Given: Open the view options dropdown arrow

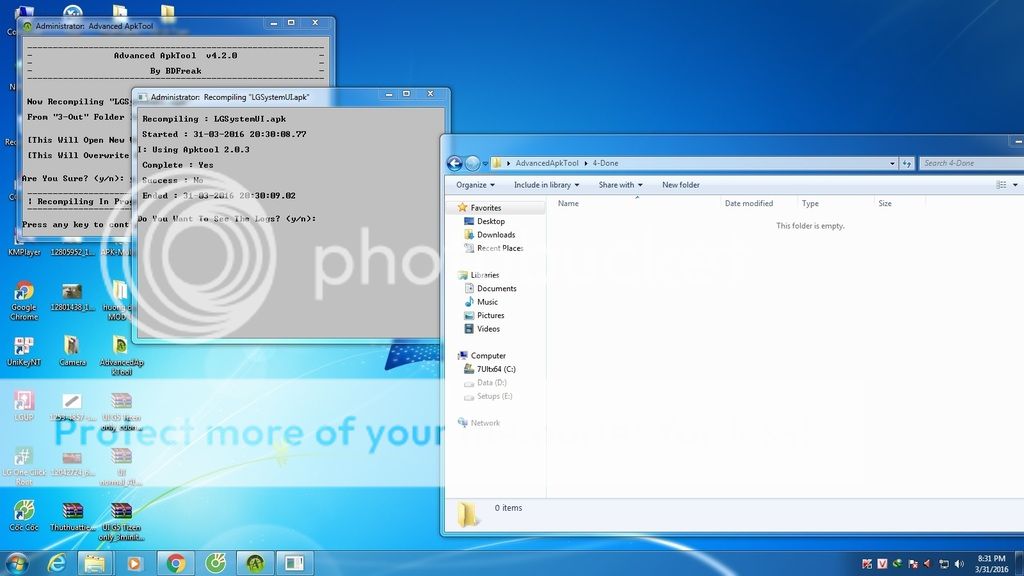Looking at the screenshot, I should [x=1015, y=185].
